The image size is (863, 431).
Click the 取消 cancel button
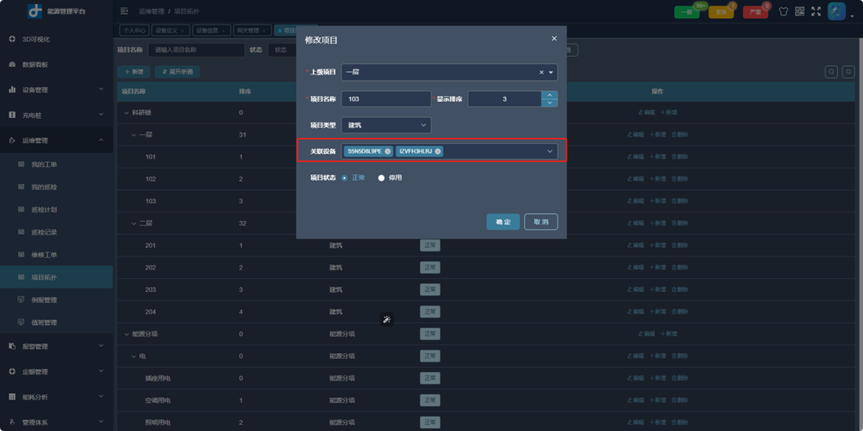coord(541,222)
